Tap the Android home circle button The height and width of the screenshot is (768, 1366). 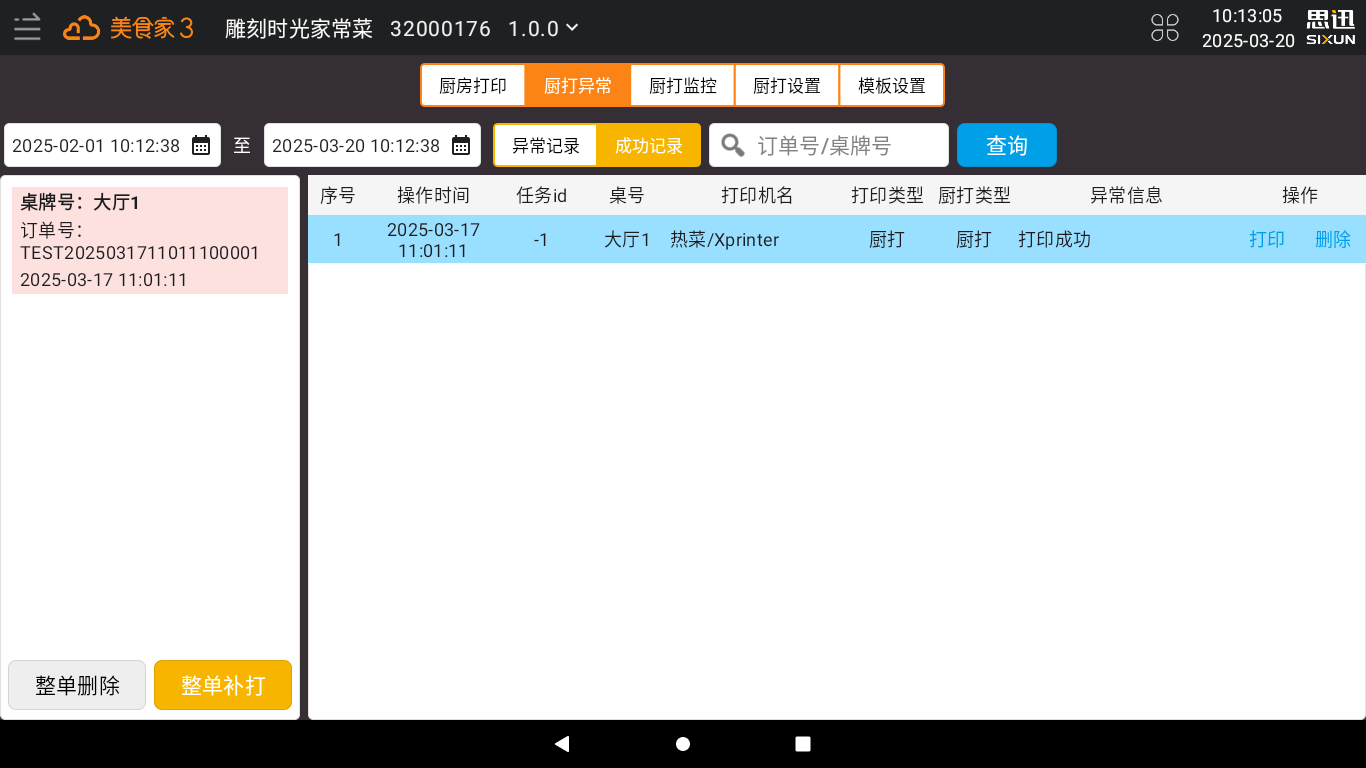pos(682,743)
